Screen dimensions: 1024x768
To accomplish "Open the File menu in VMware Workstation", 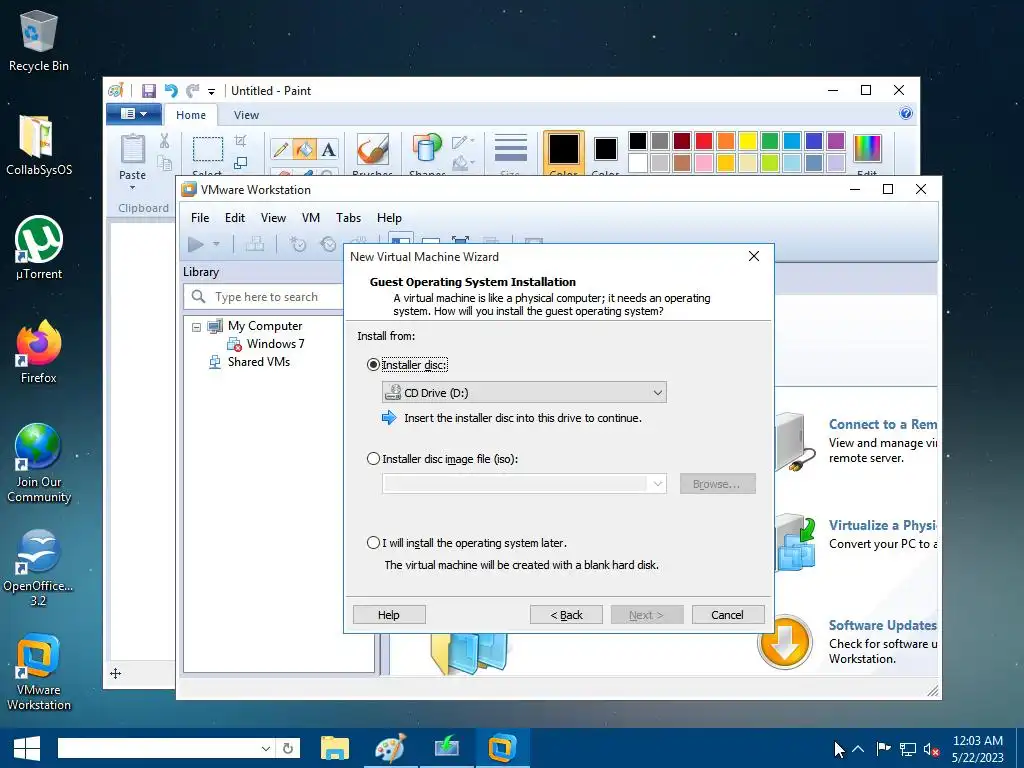I will pyautogui.click(x=200, y=218).
